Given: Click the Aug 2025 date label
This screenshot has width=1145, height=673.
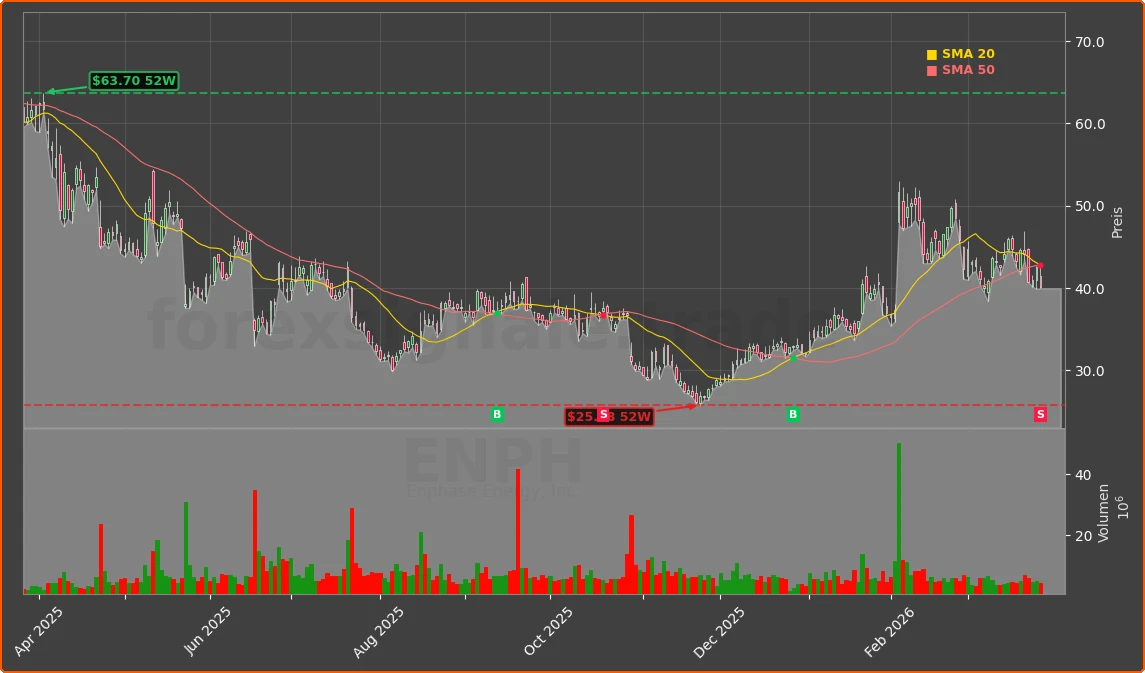Looking at the screenshot, I should tap(378, 632).
